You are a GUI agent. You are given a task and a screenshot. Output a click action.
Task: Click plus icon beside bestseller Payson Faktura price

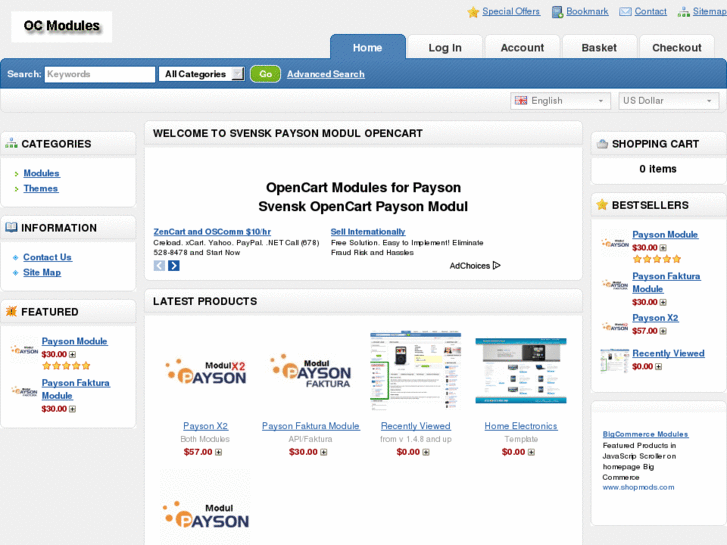tap(663, 302)
